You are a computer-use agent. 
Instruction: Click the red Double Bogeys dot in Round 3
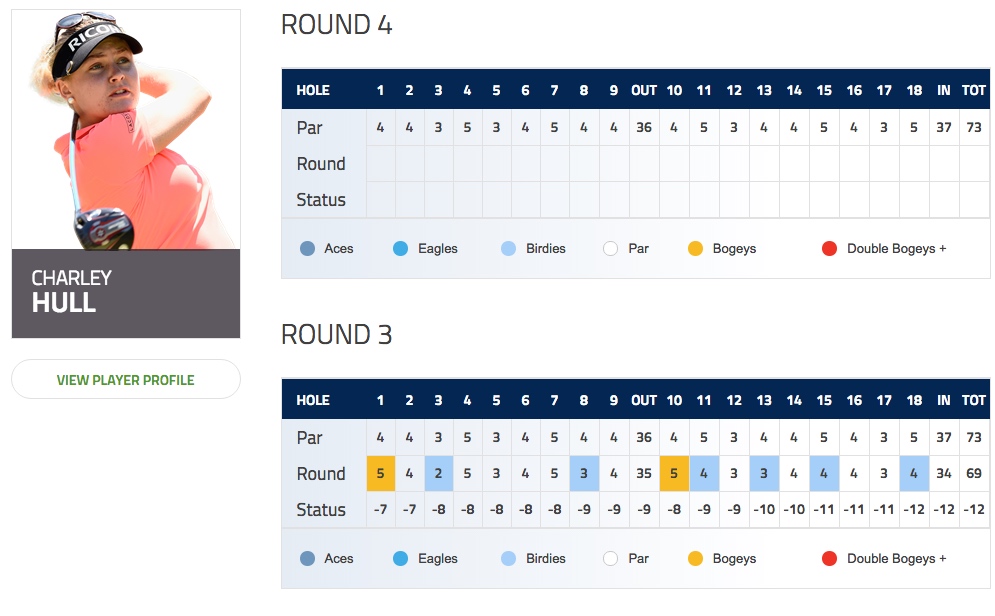[x=829, y=559]
